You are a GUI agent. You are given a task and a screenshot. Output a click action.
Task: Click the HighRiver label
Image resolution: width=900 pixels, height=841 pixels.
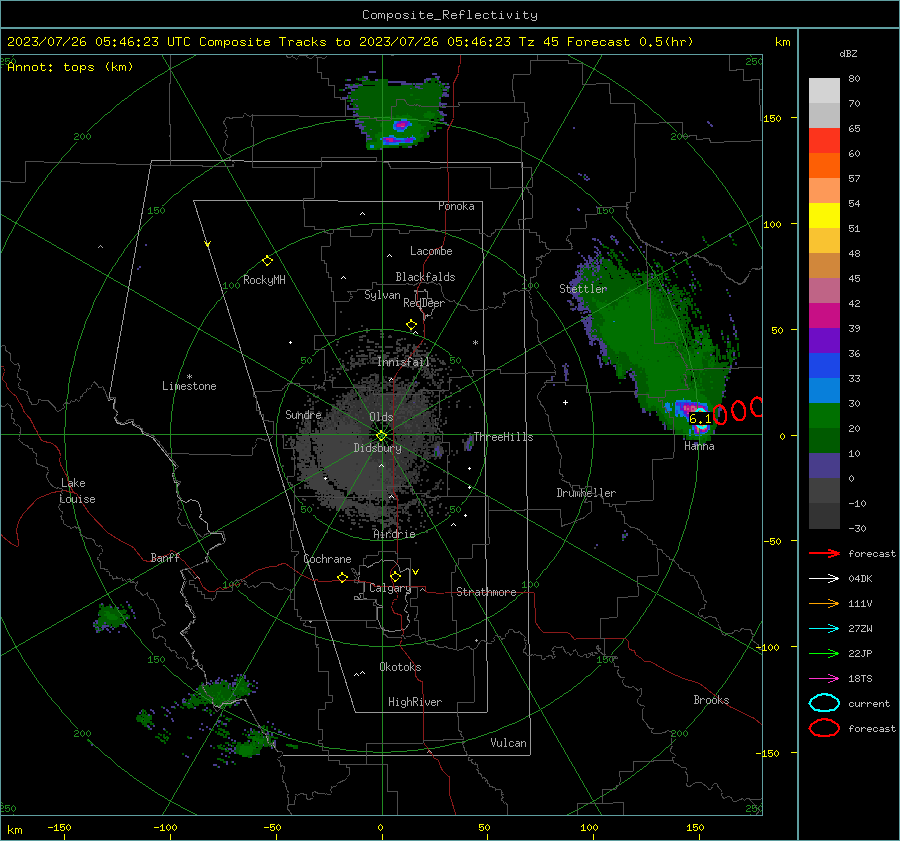415,702
